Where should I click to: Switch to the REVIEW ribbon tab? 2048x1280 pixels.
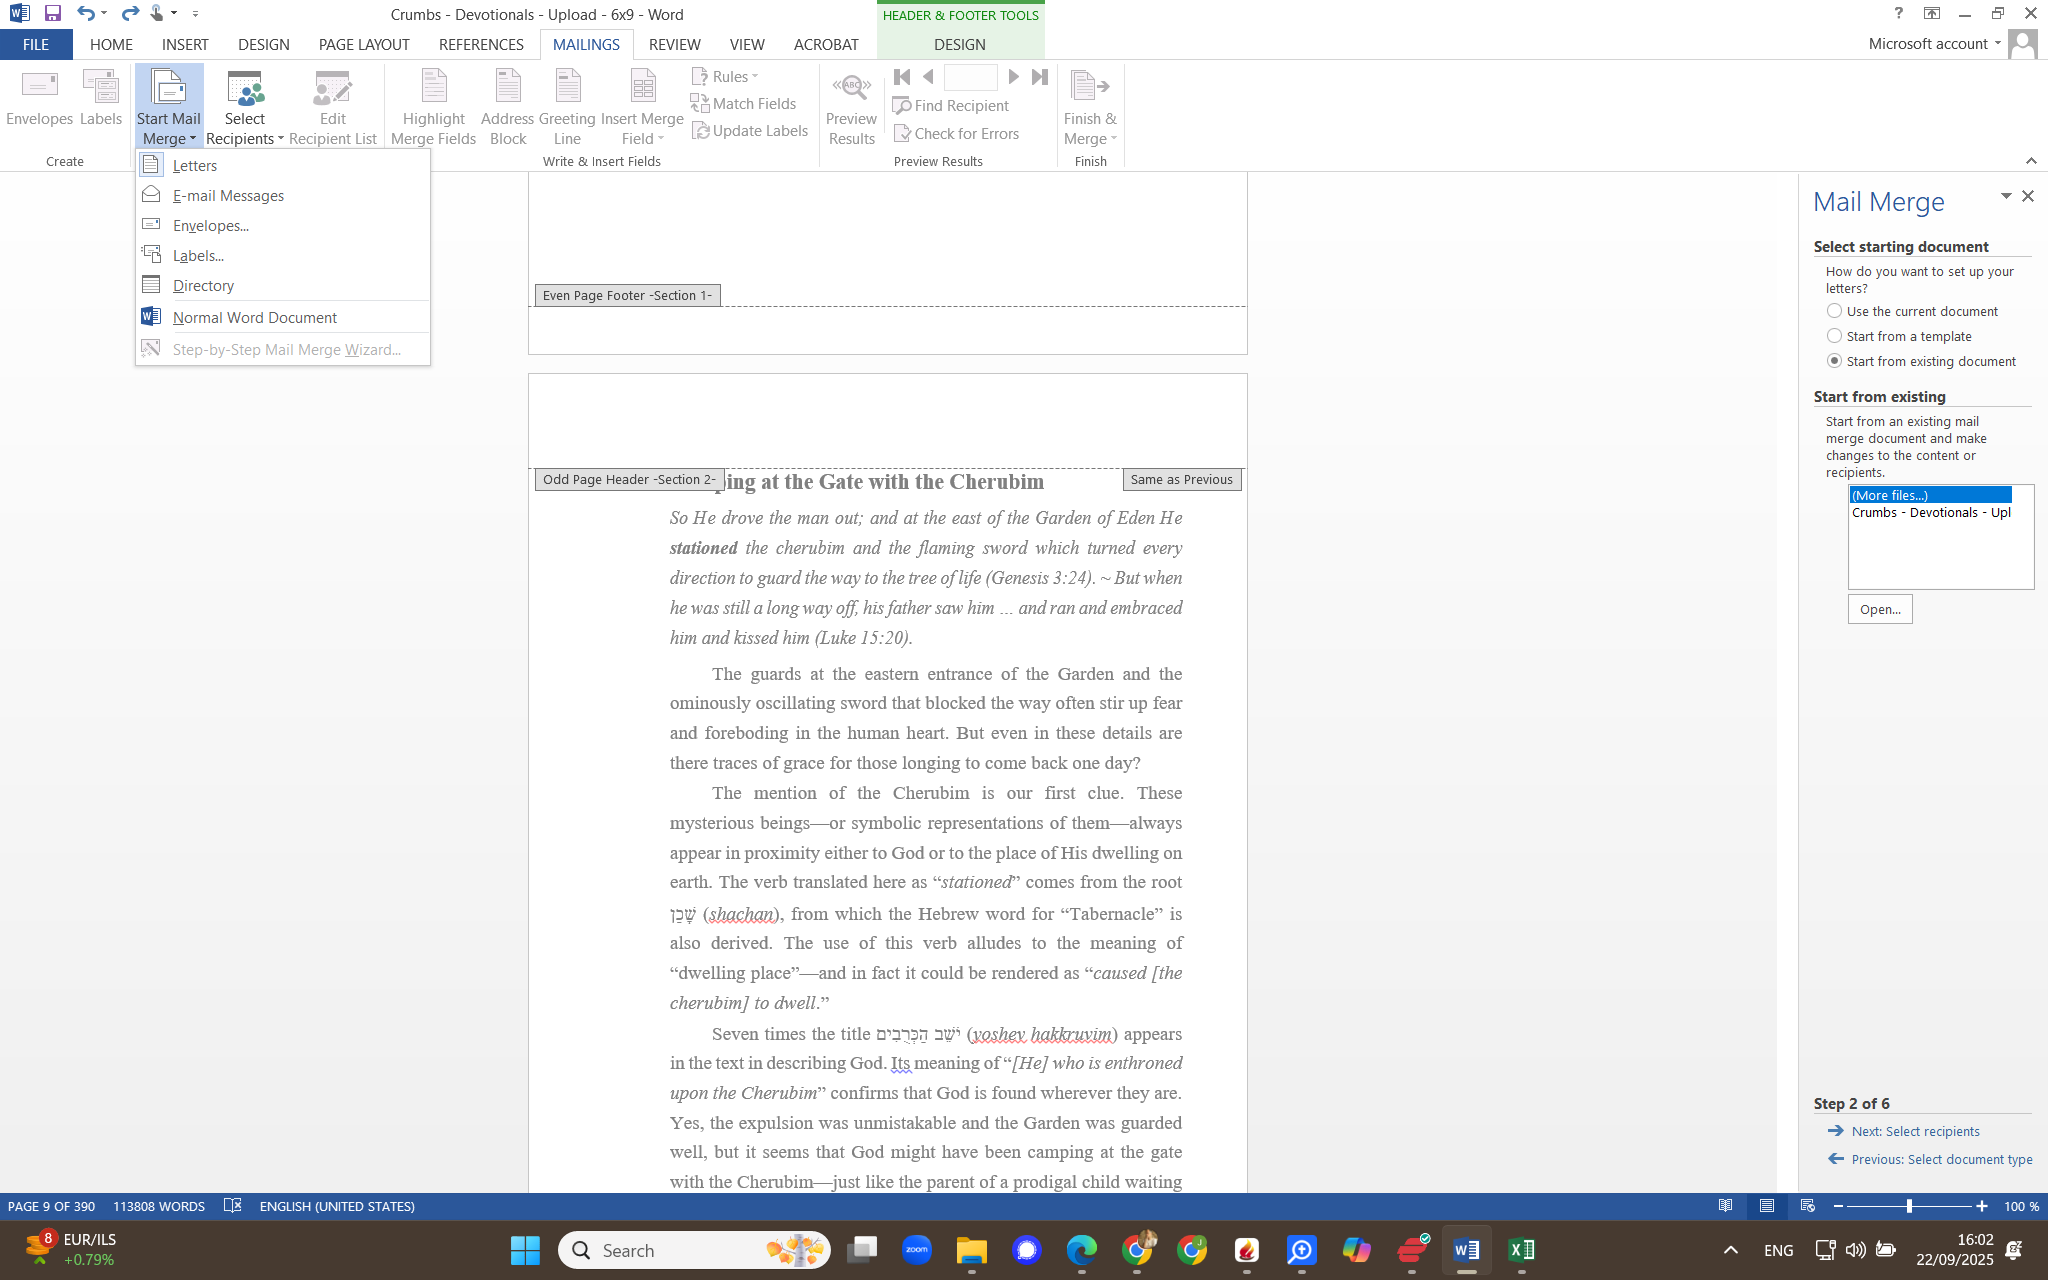(674, 44)
